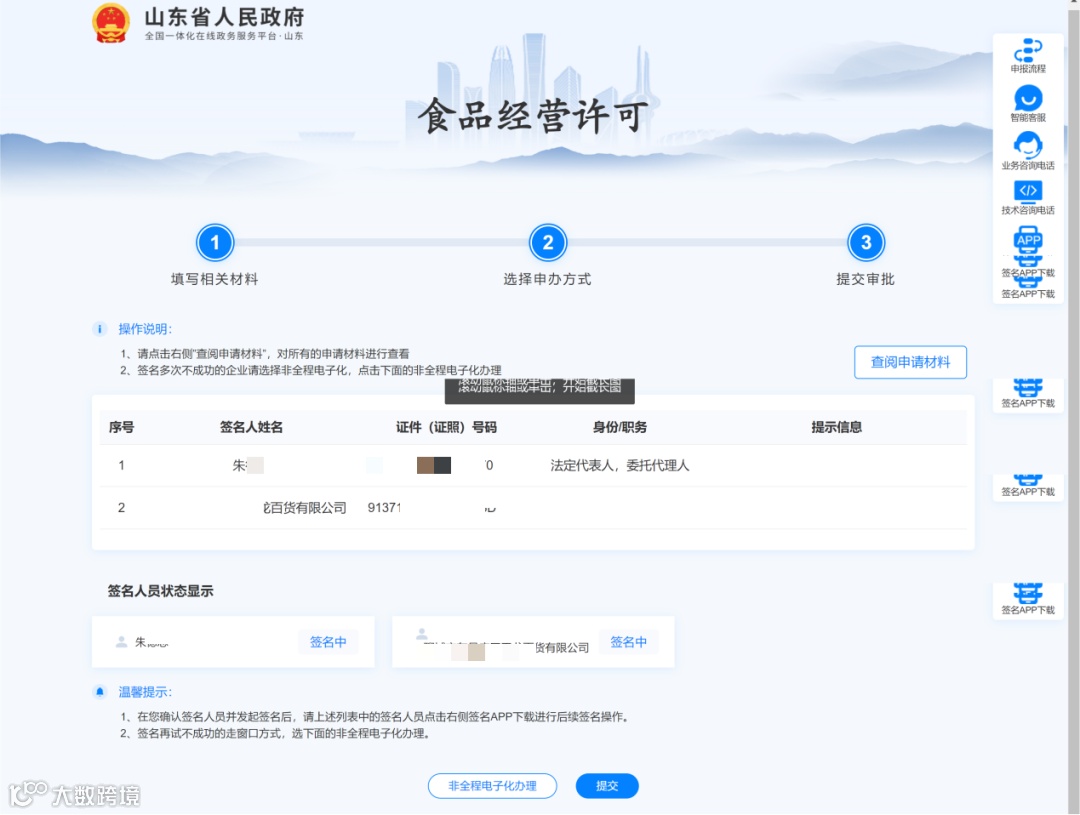Click the blue 提交 submit button
The width and height of the screenshot is (1080, 815).
[607, 786]
